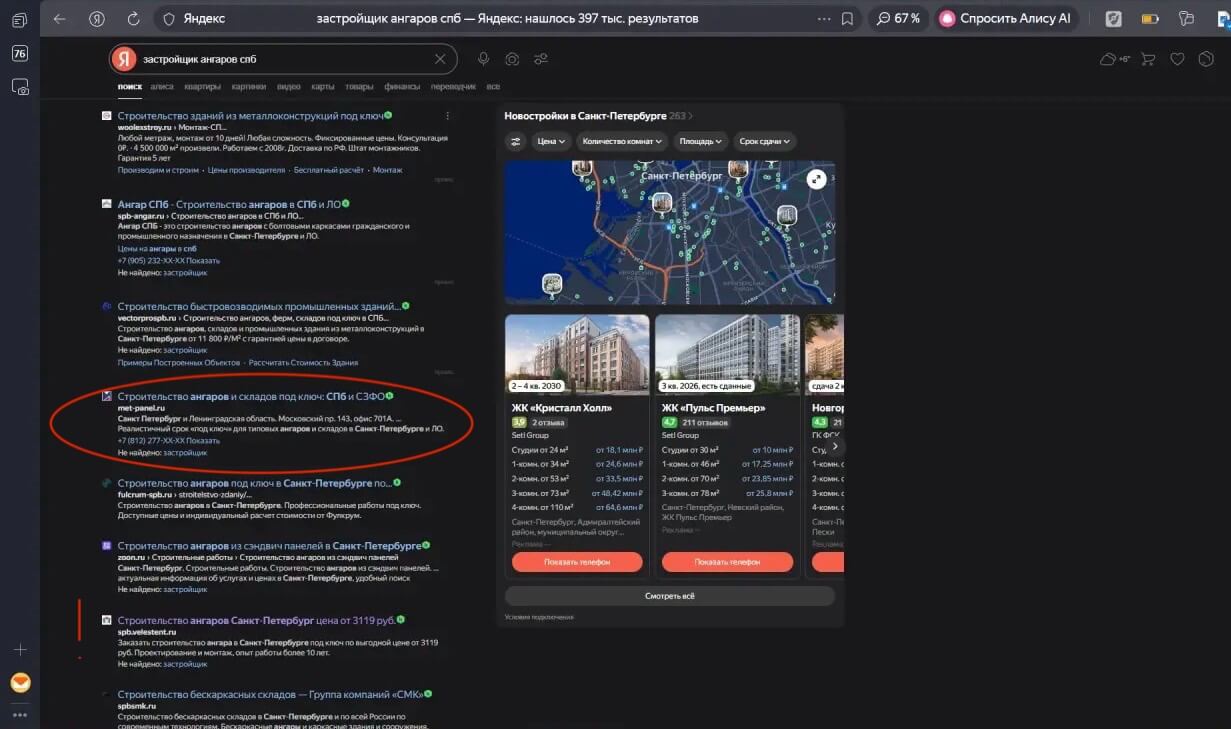Image resolution: width=1231 pixels, height=729 pixels.
Task: Bookmark this page with the bookmark icon
Action: point(847,19)
